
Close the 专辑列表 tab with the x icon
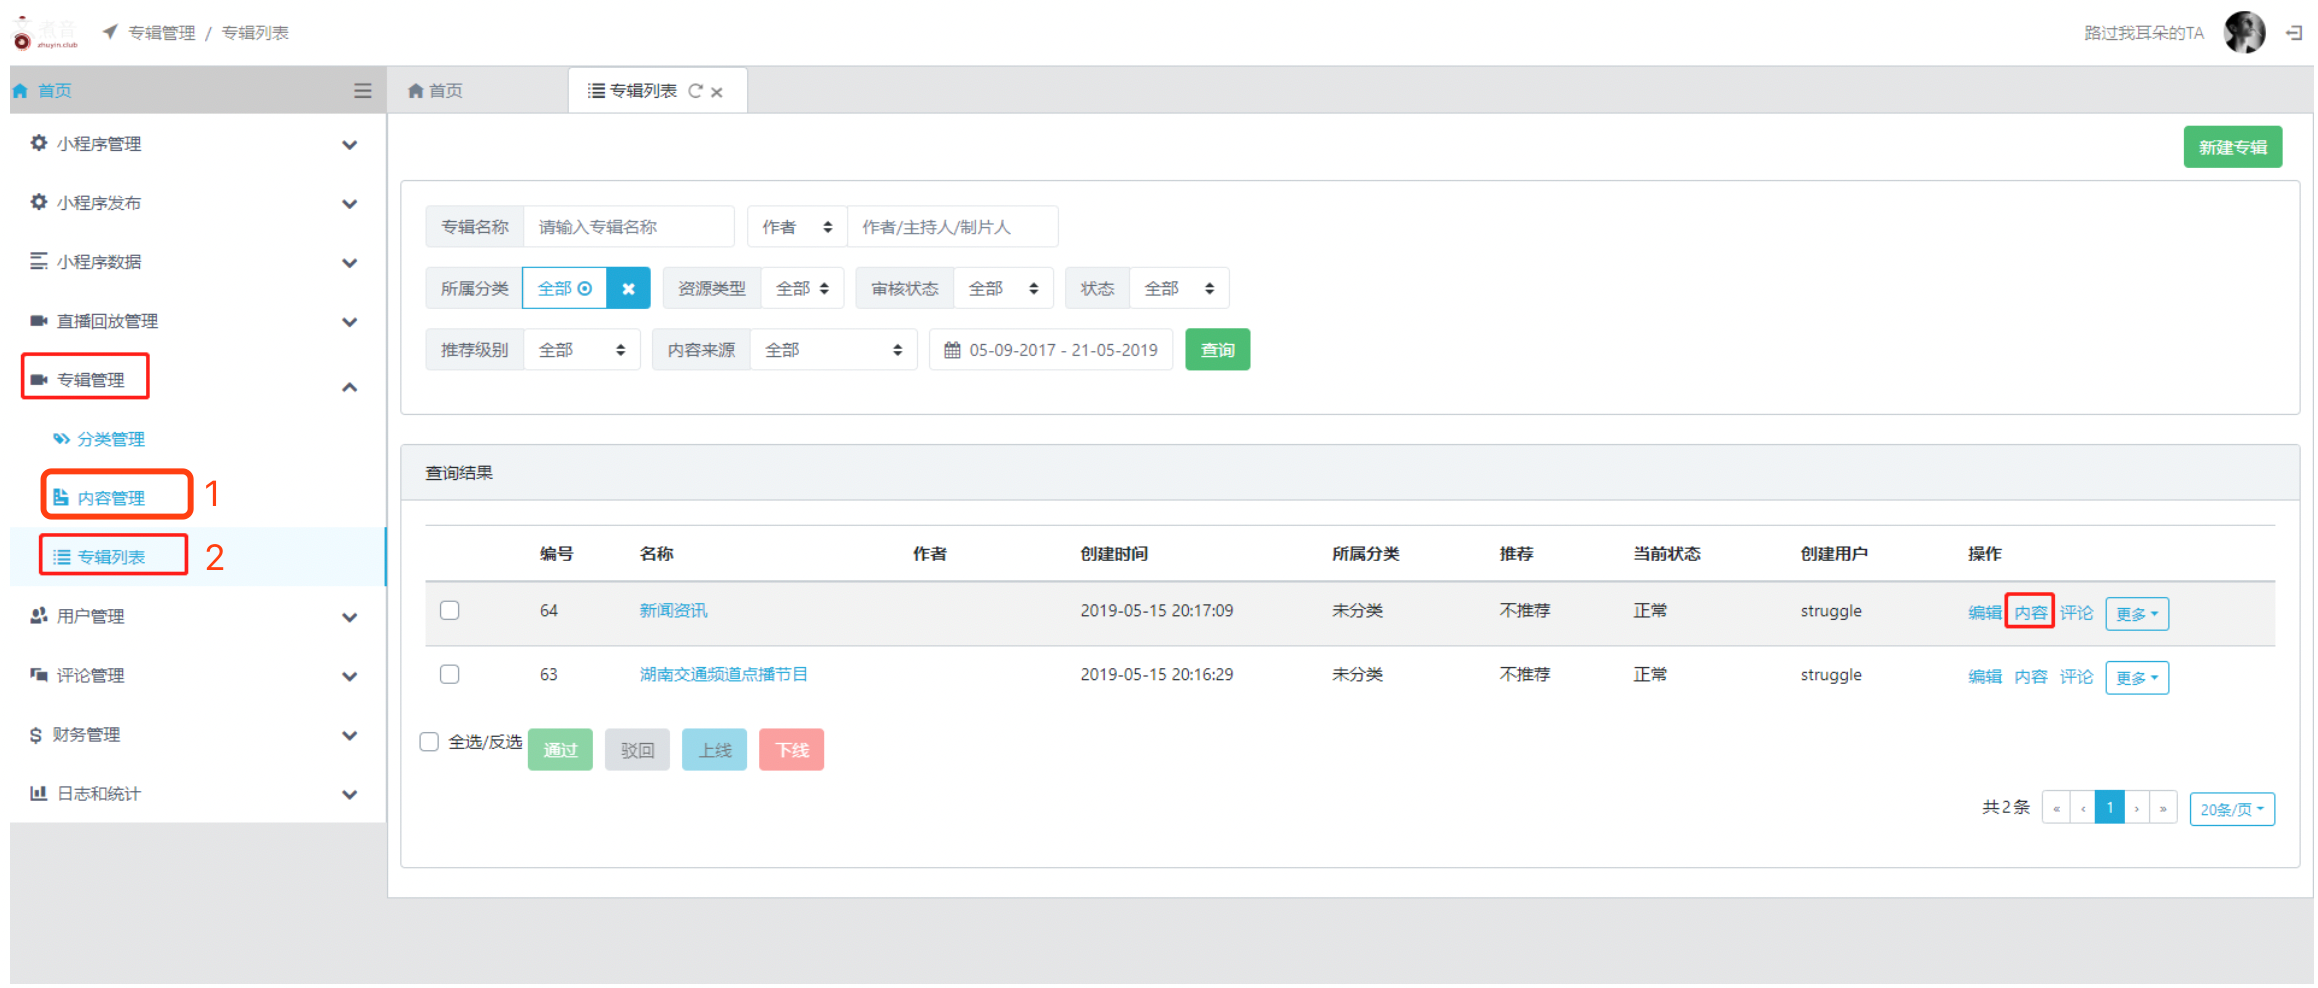(x=717, y=92)
